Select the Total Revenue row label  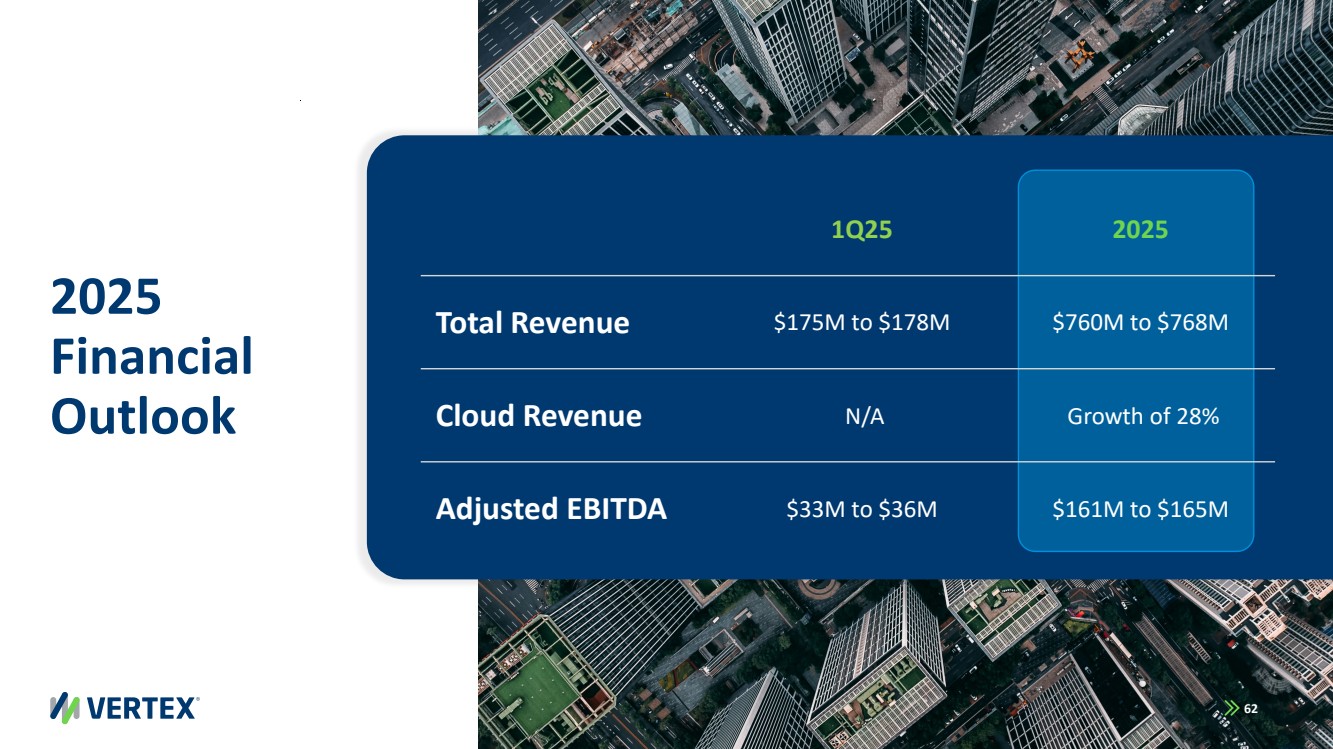532,323
